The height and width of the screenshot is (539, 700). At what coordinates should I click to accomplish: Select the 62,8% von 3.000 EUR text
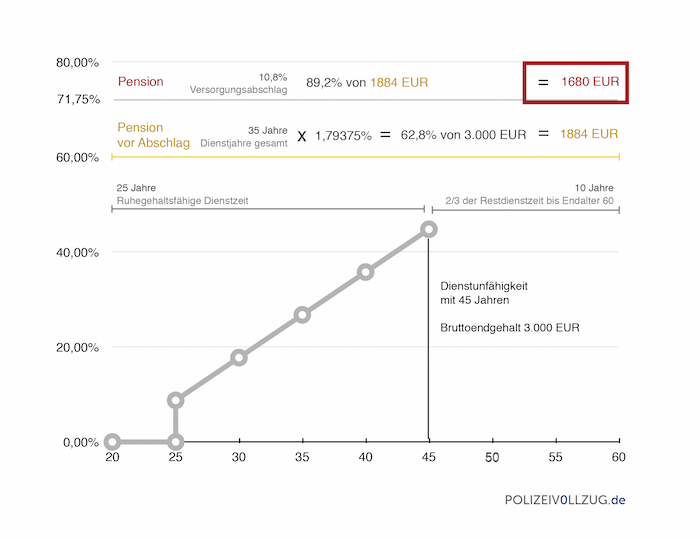(x=463, y=135)
